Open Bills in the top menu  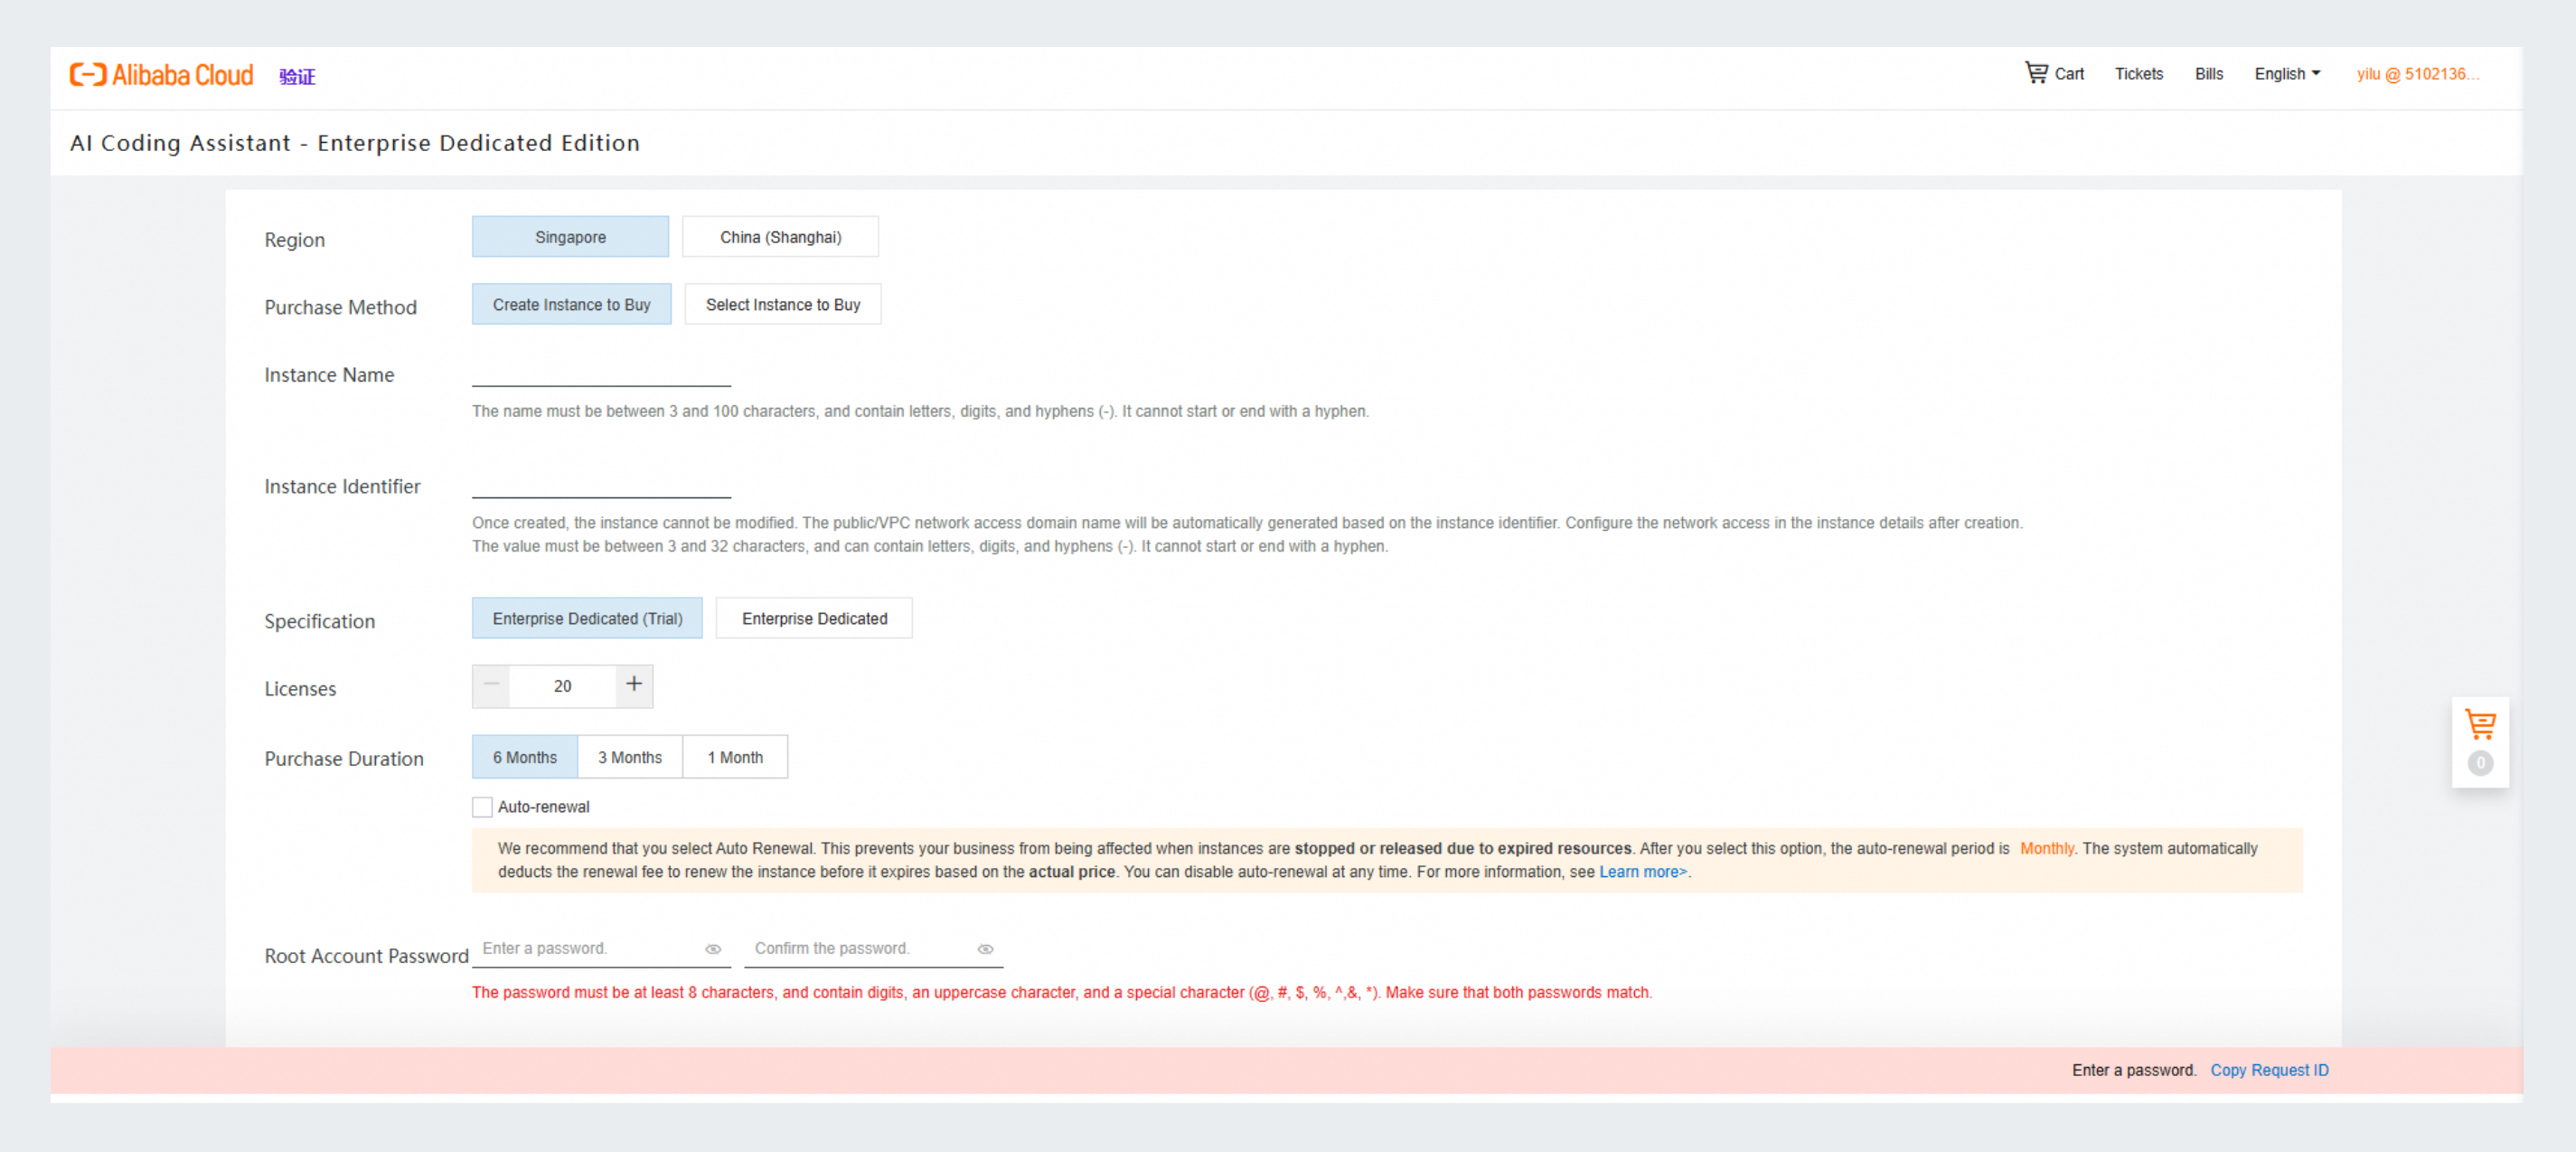point(2208,74)
